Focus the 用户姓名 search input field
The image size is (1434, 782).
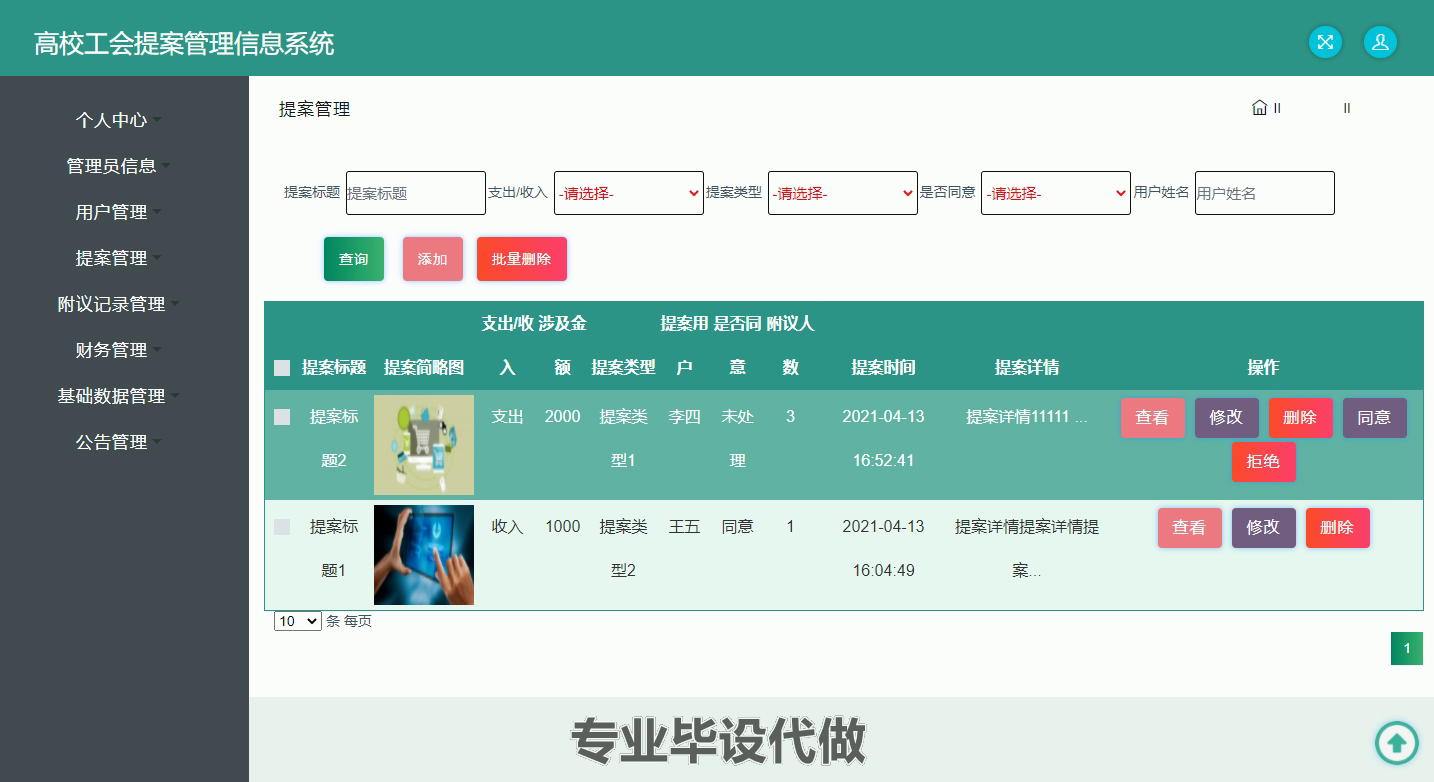[x=1265, y=193]
